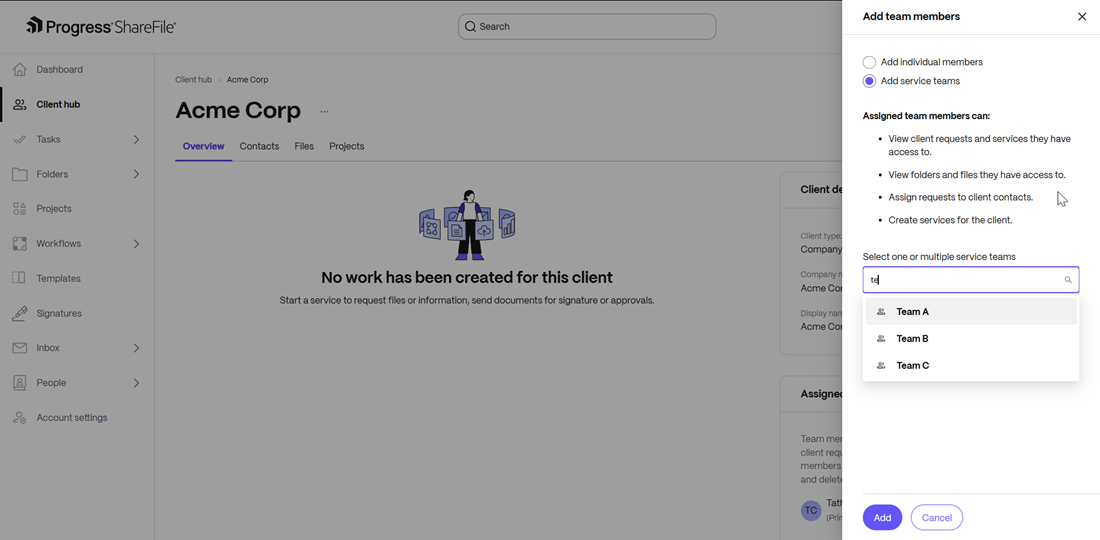Expand the Folders submenu chevron

point(136,175)
